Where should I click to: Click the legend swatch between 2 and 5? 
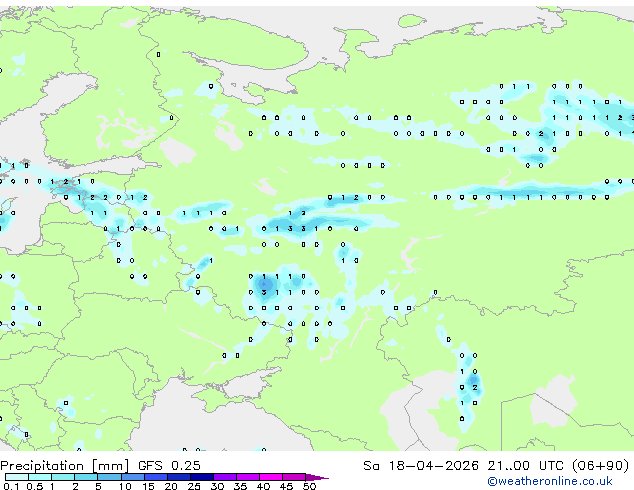(x=86, y=477)
